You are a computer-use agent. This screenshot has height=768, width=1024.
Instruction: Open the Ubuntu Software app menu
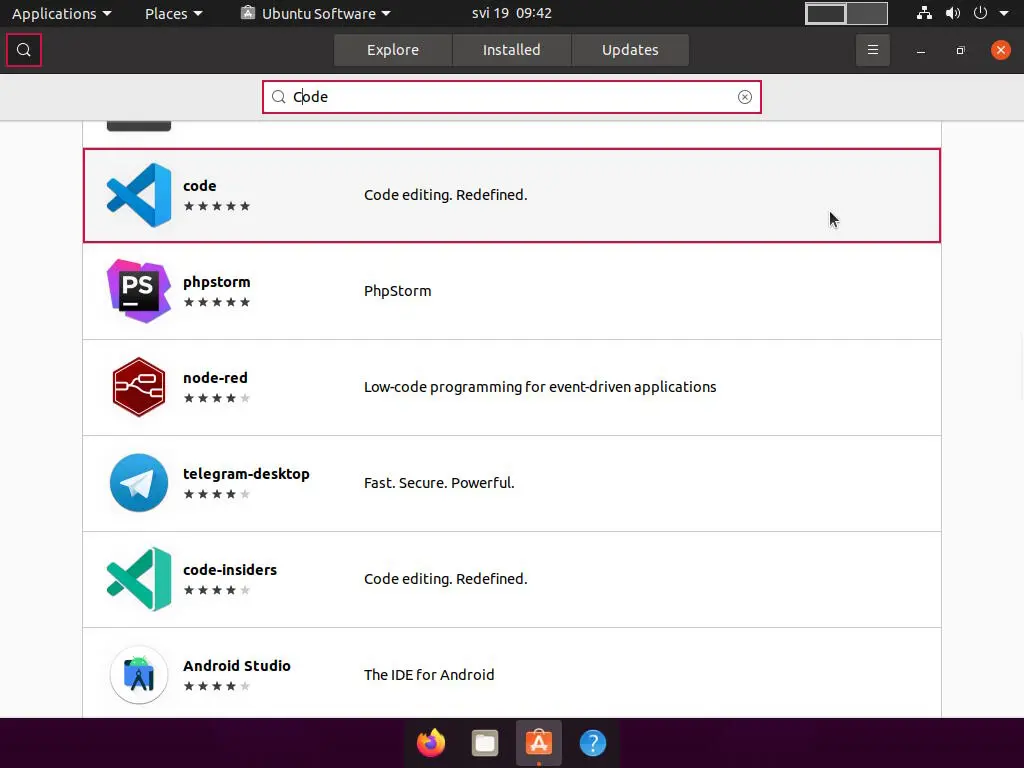(x=316, y=14)
